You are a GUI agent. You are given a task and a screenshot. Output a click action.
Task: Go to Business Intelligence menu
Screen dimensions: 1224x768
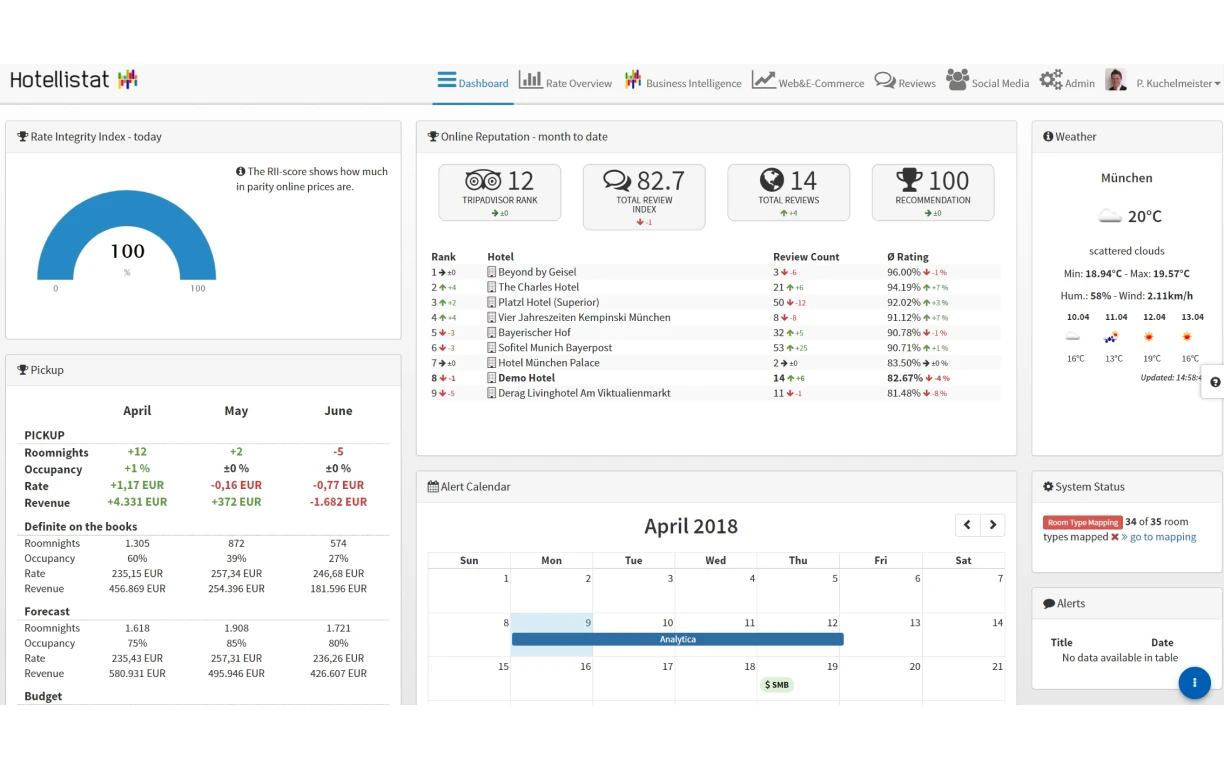pos(683,82)
